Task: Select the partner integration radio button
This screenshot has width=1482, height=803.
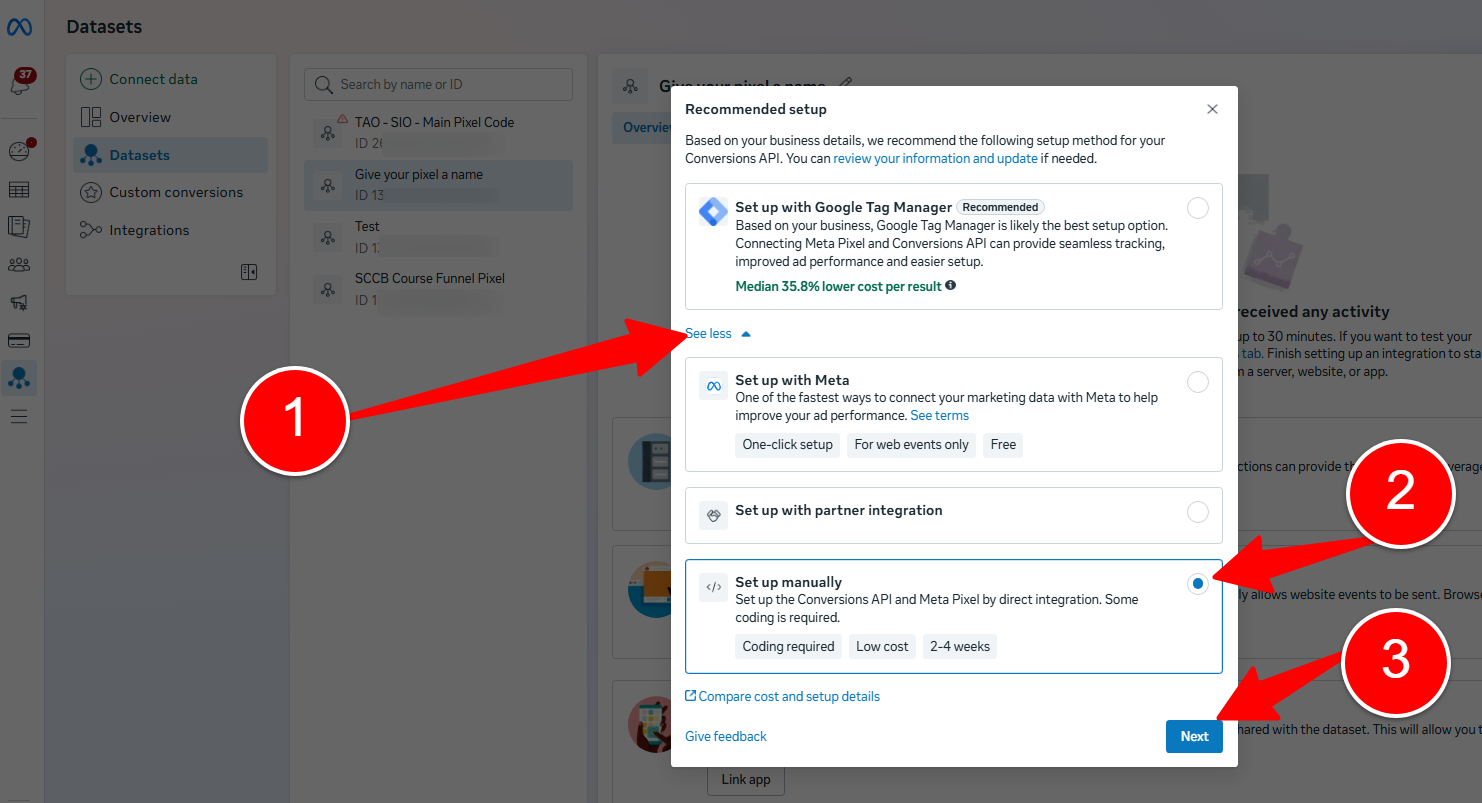Action: point(1197,512)
